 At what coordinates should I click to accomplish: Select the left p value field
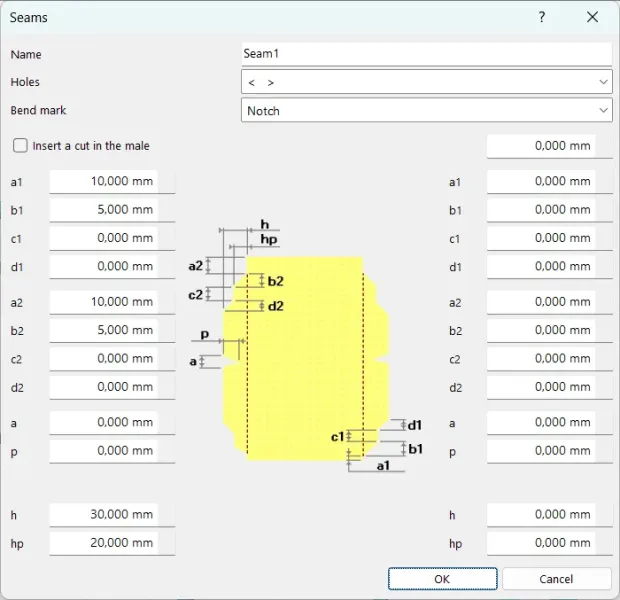(x=112, y=451)
